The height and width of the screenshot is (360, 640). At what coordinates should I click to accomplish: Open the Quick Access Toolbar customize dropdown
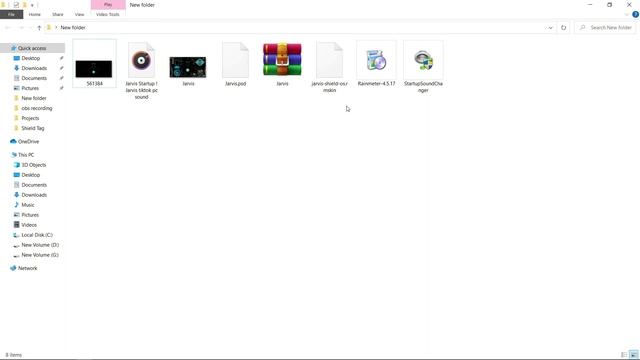[32, 5]
